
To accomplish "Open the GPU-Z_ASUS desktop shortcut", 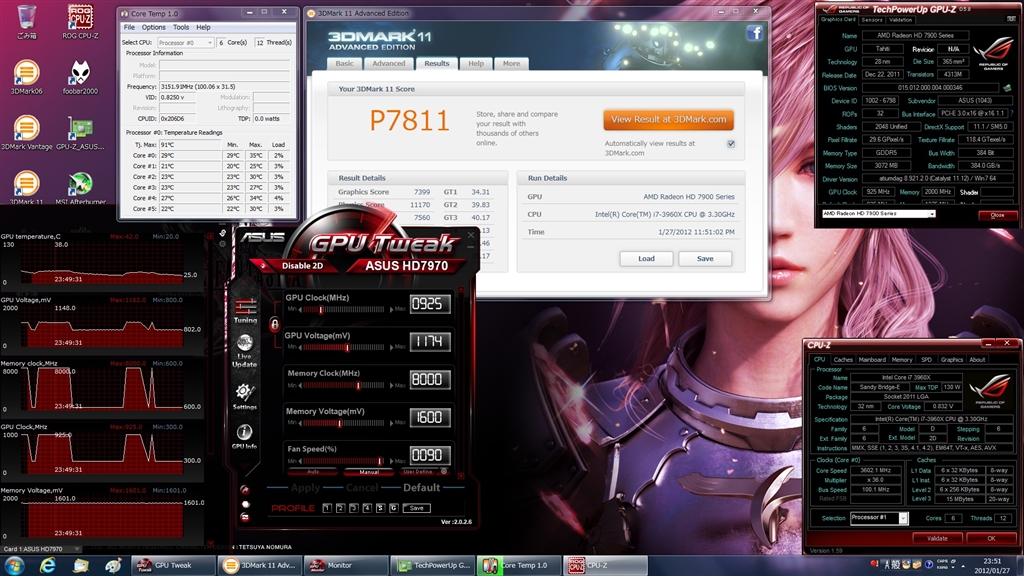I will pyautogui.click(x=80, y=133).
